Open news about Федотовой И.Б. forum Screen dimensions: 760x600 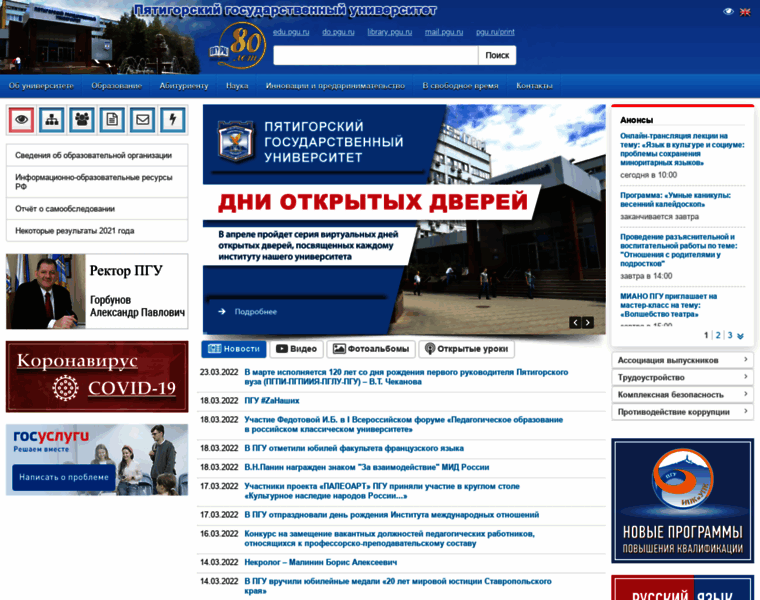click(404, 425)
